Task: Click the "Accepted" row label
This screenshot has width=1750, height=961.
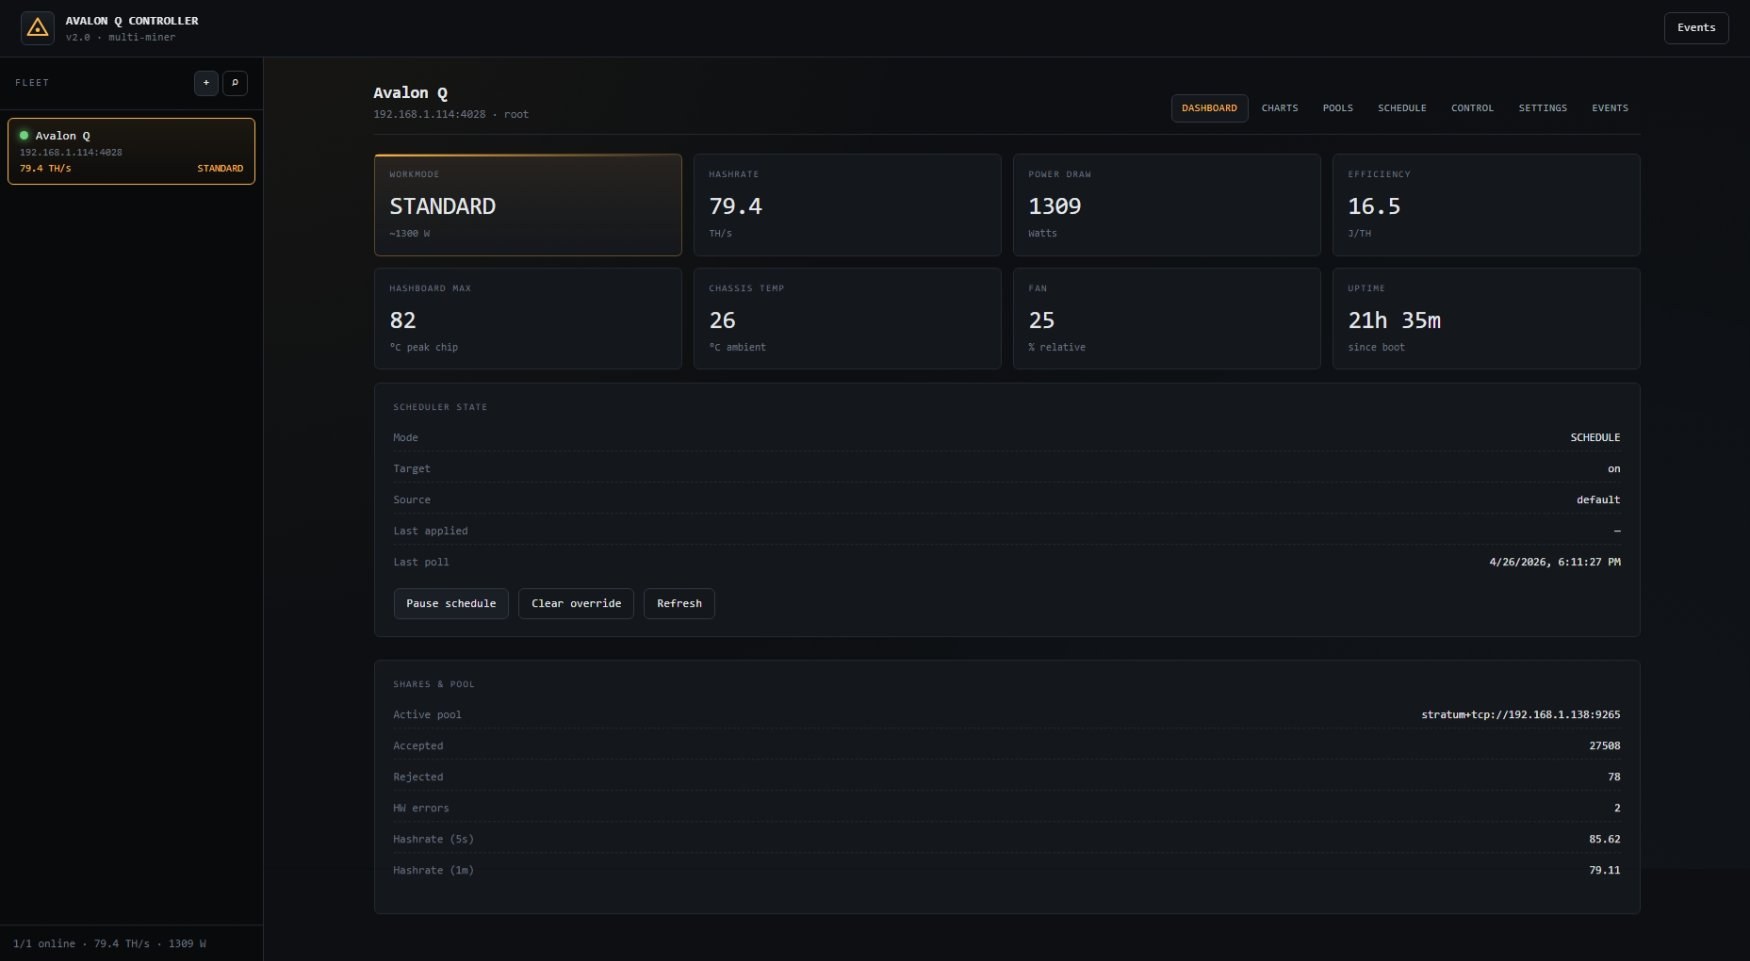Action: 418,746
